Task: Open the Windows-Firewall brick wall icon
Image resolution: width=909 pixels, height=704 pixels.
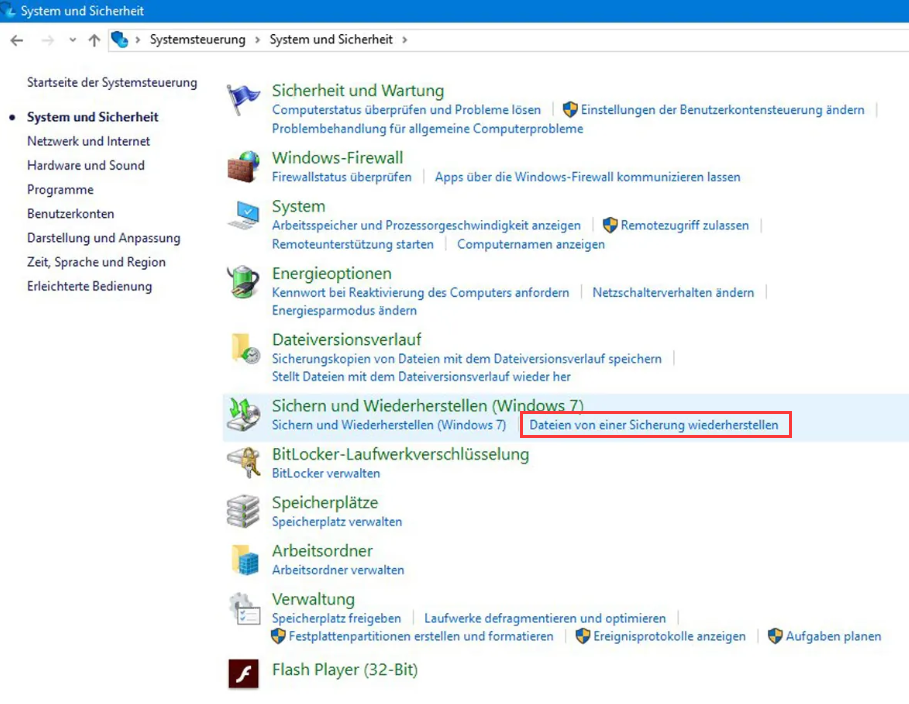Action: pos(244,166)
